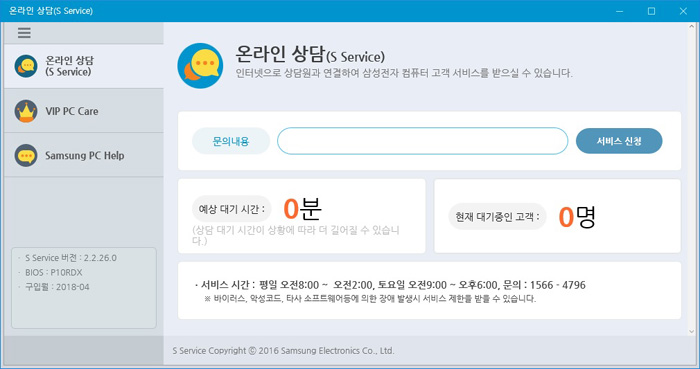
Task: Click BIOS : P10RDX text
Action: pyautogui.click(x=54, y=272)
